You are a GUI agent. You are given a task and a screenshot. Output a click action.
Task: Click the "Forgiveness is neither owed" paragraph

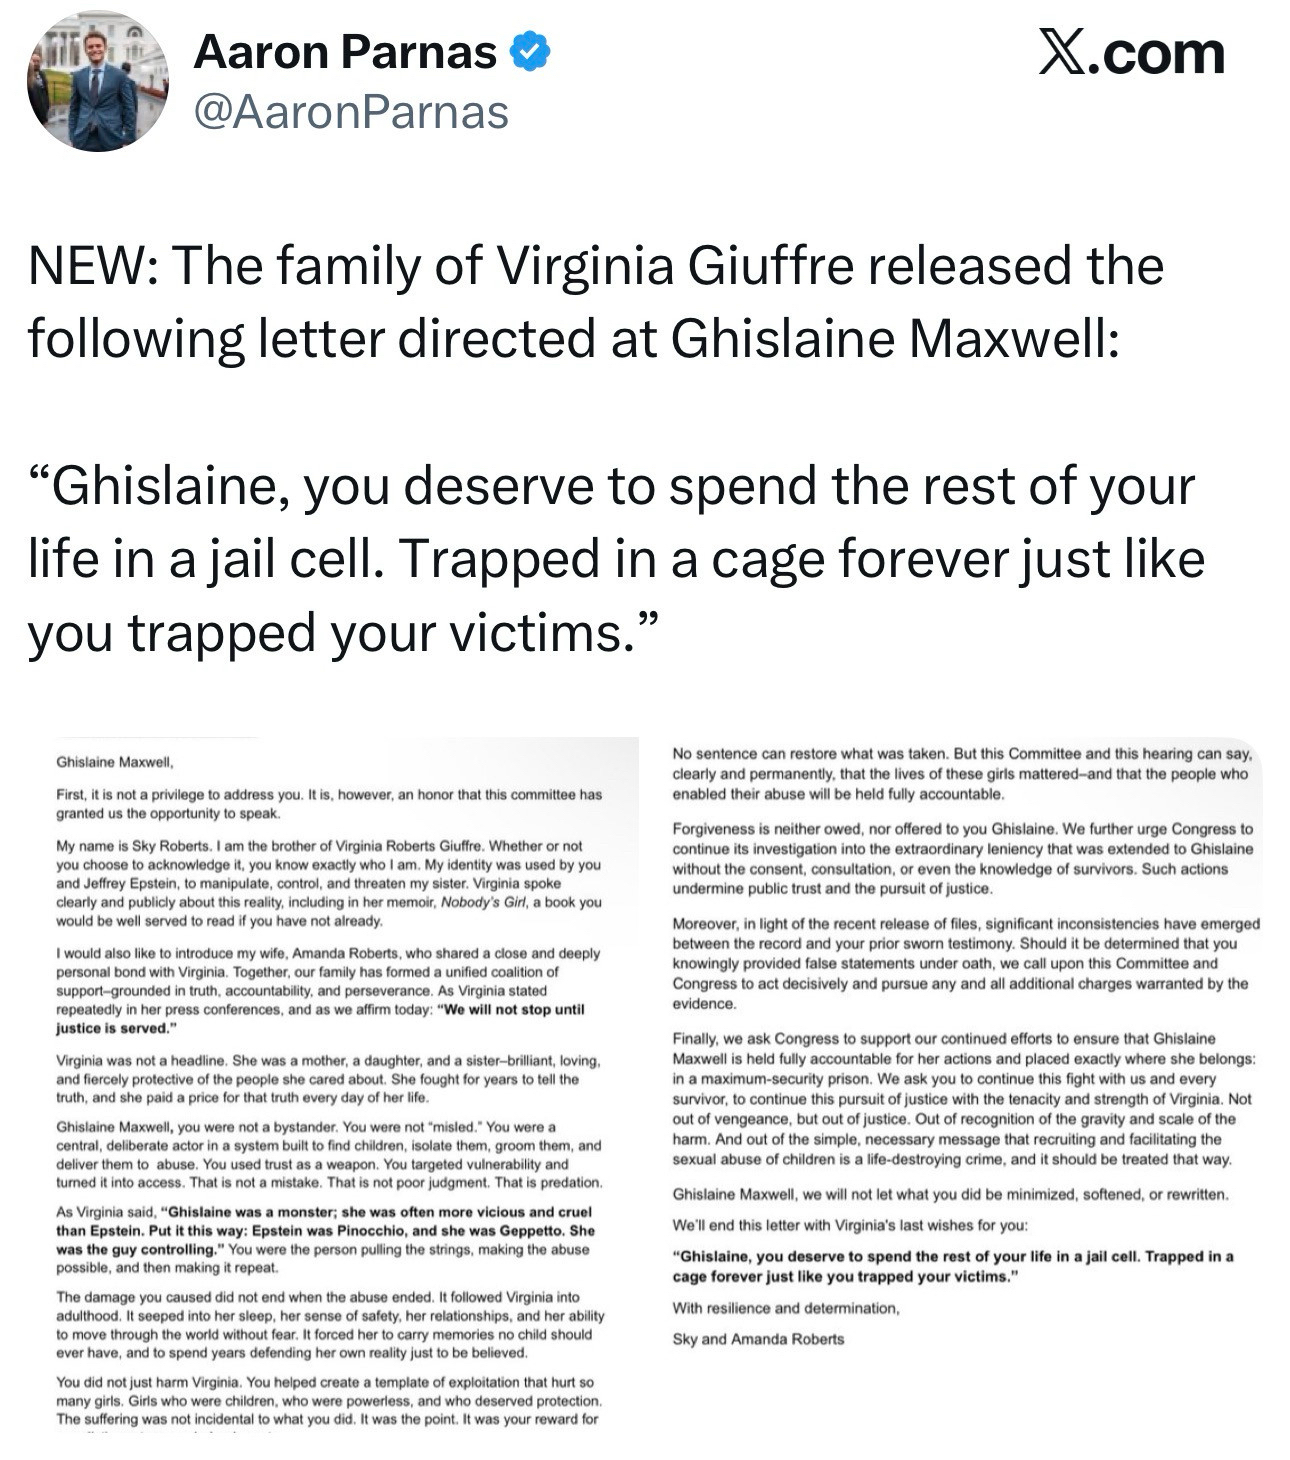tap(962, 858)
